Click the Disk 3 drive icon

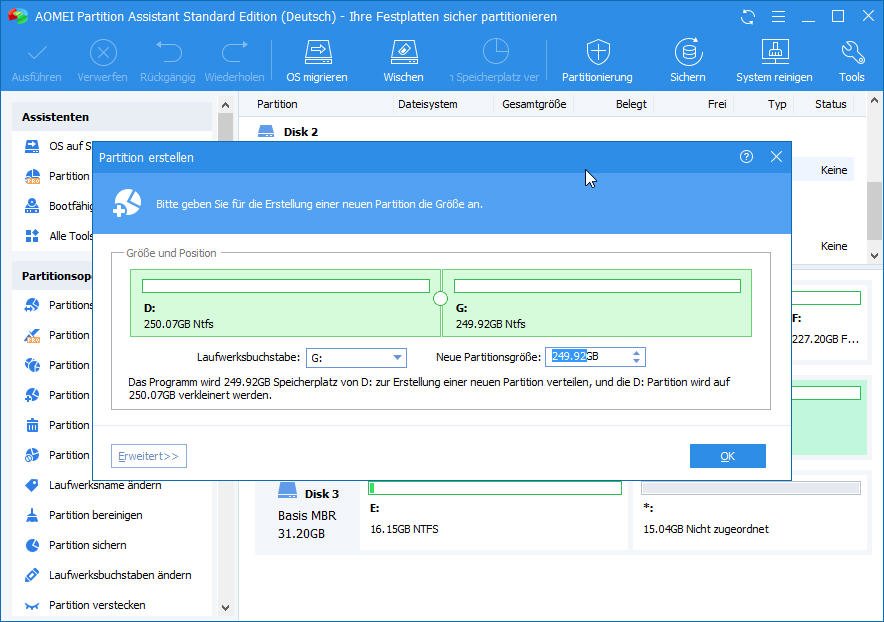tap(288, 489)
